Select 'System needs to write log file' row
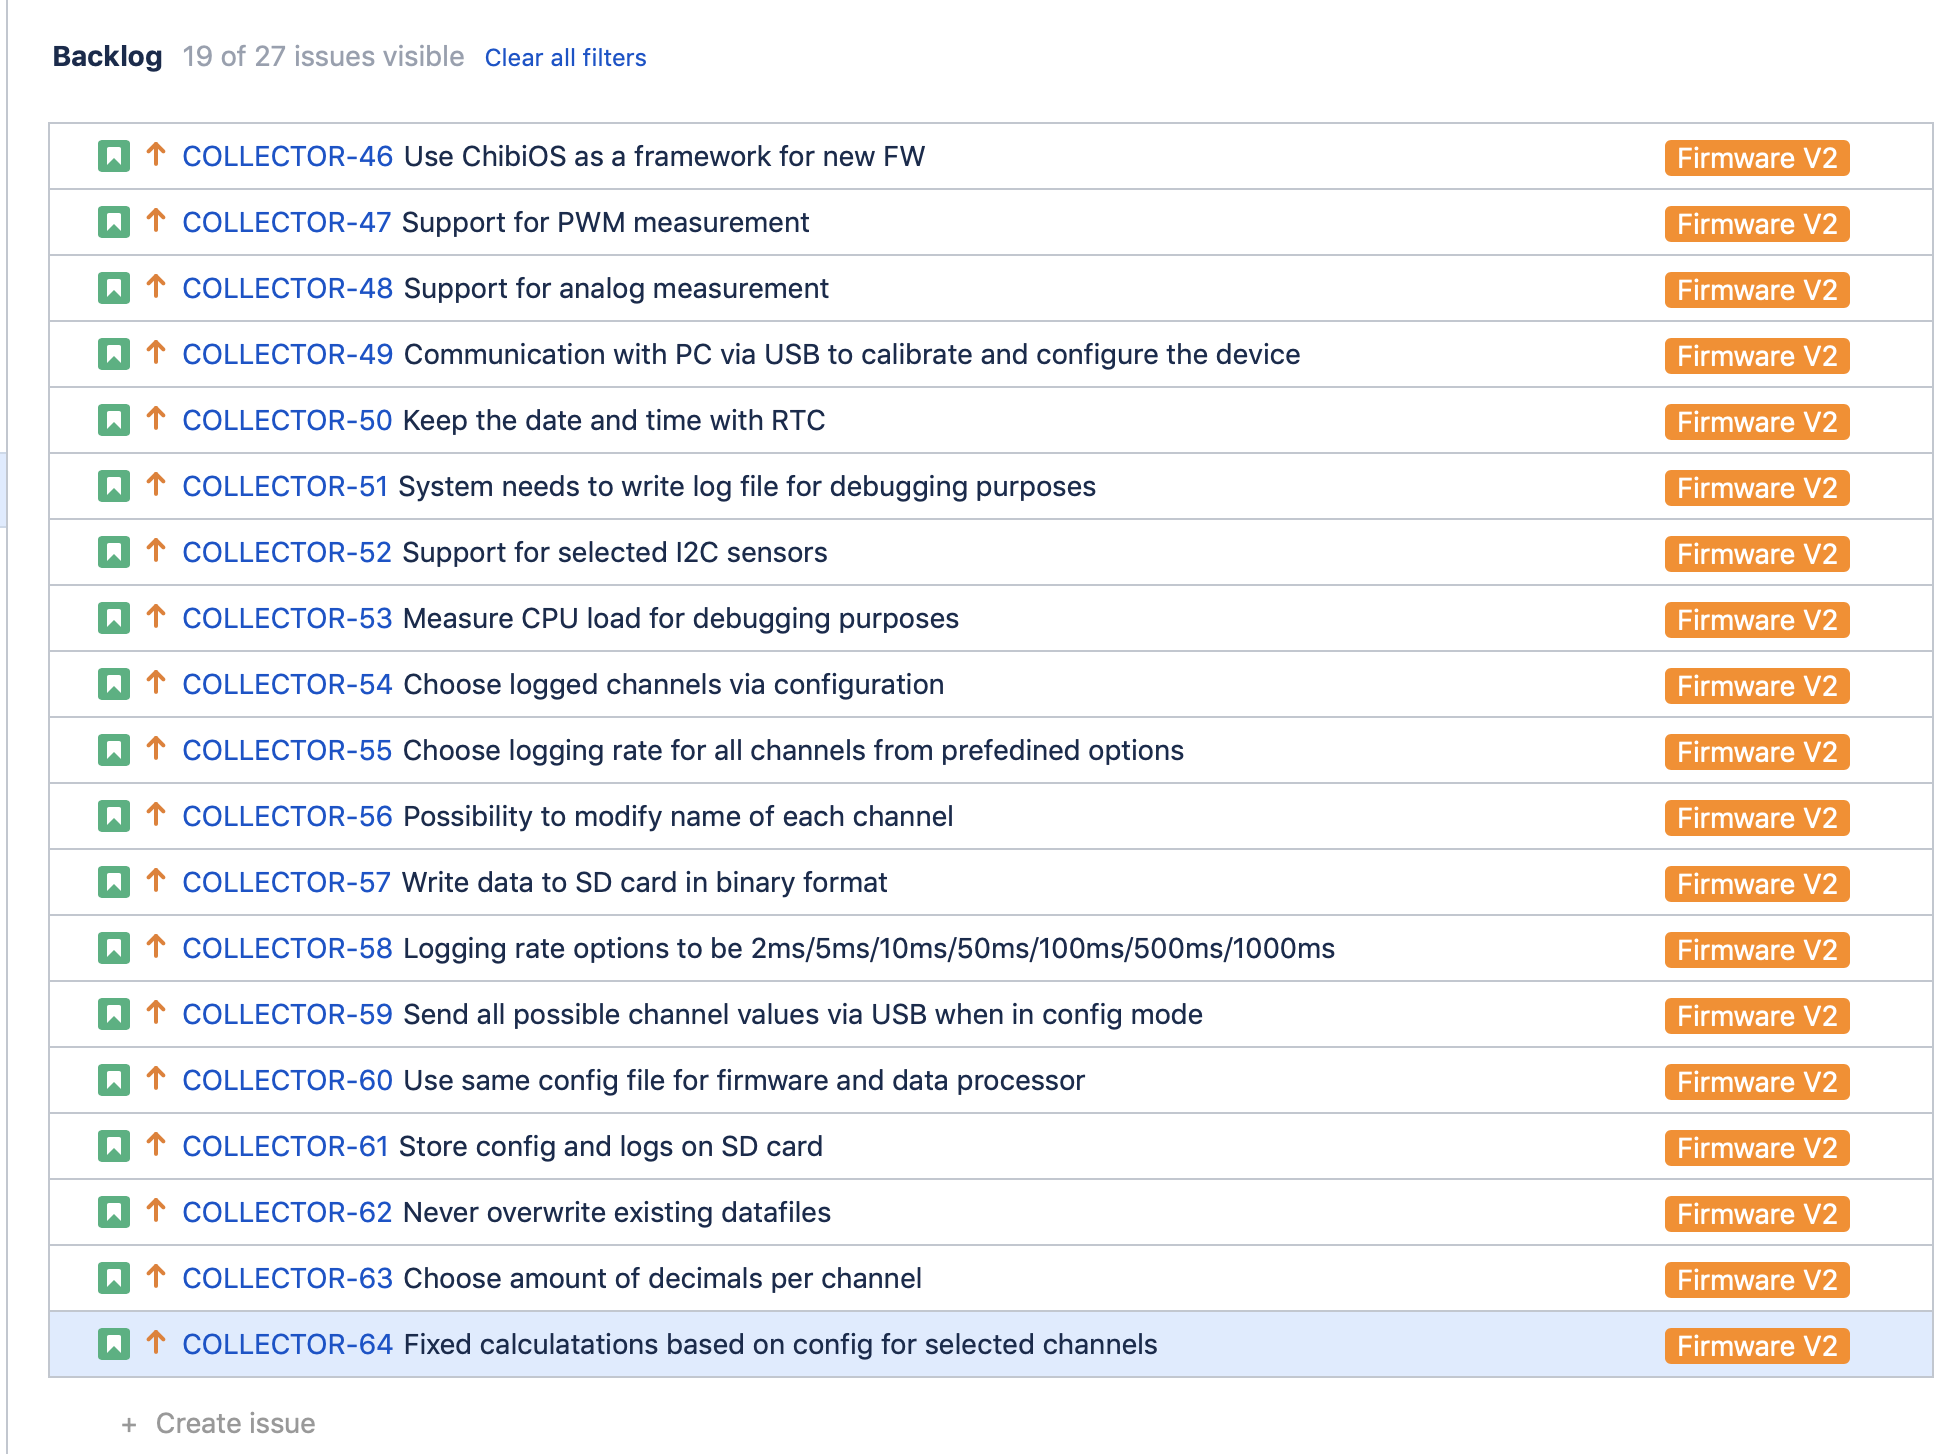The image size is (1956, 1454). [x=990, y=487]
